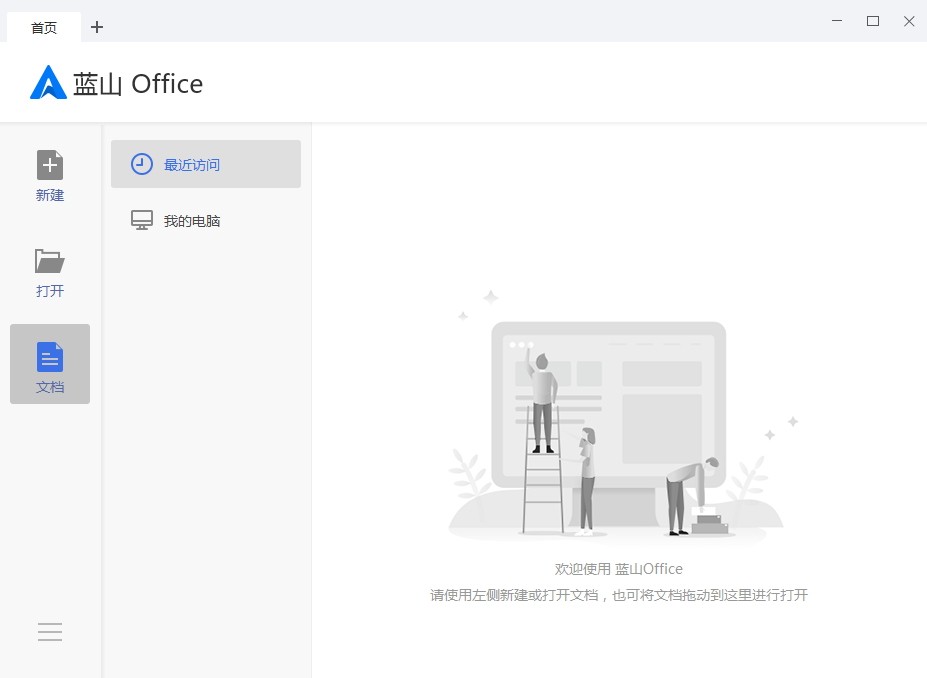Click the welcome illustration image
Screen dimensions: 927x678
tap(618, 420)
